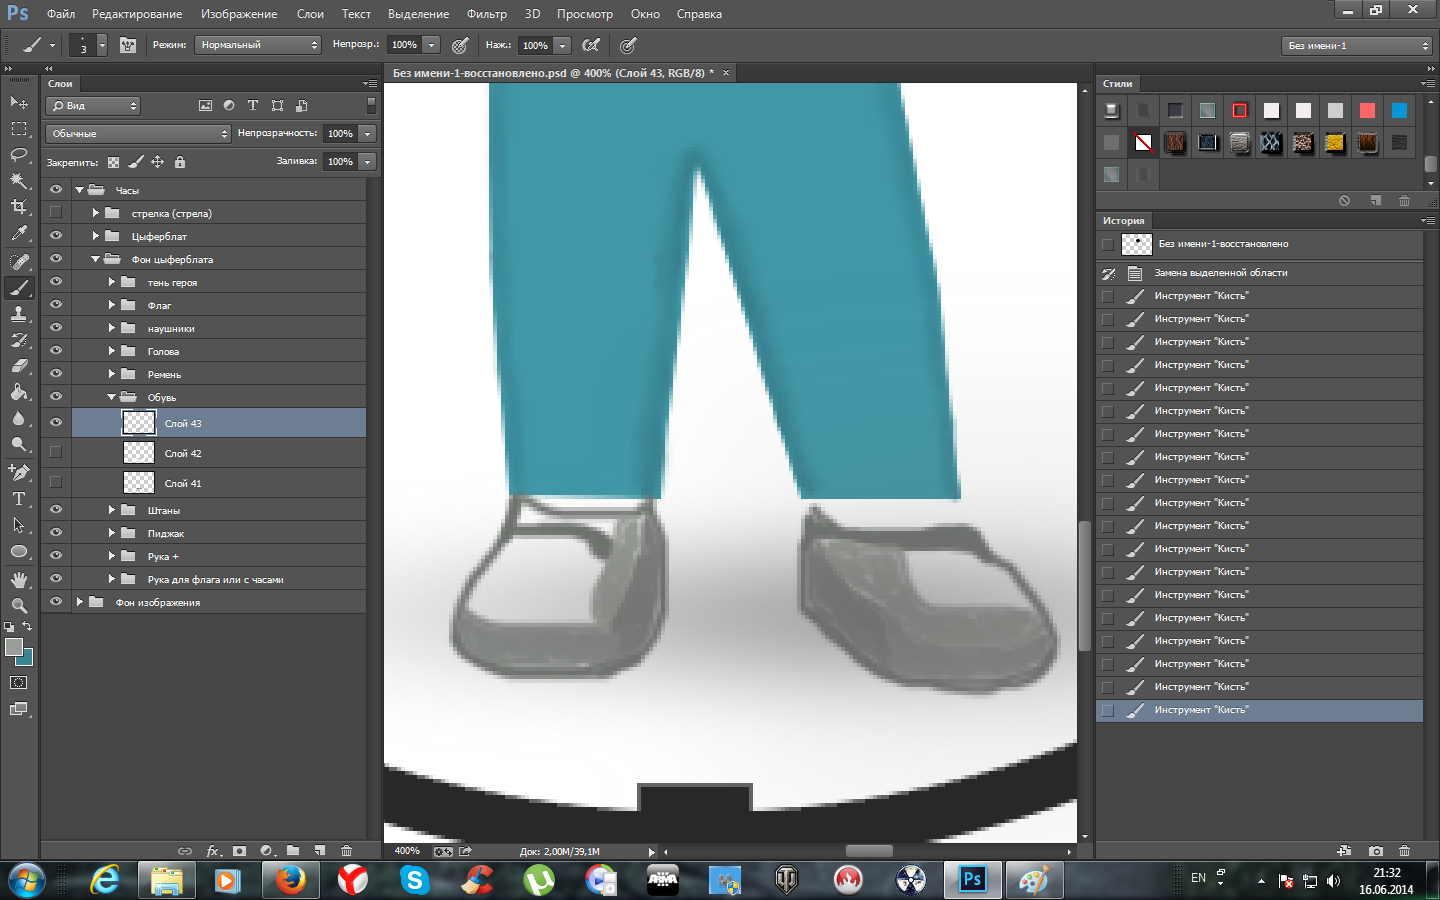Select history snapshot Без имени-1-восстановлено
Image resolution: width=1440 pixels, height=900 pixels.
click(1260, 244)
